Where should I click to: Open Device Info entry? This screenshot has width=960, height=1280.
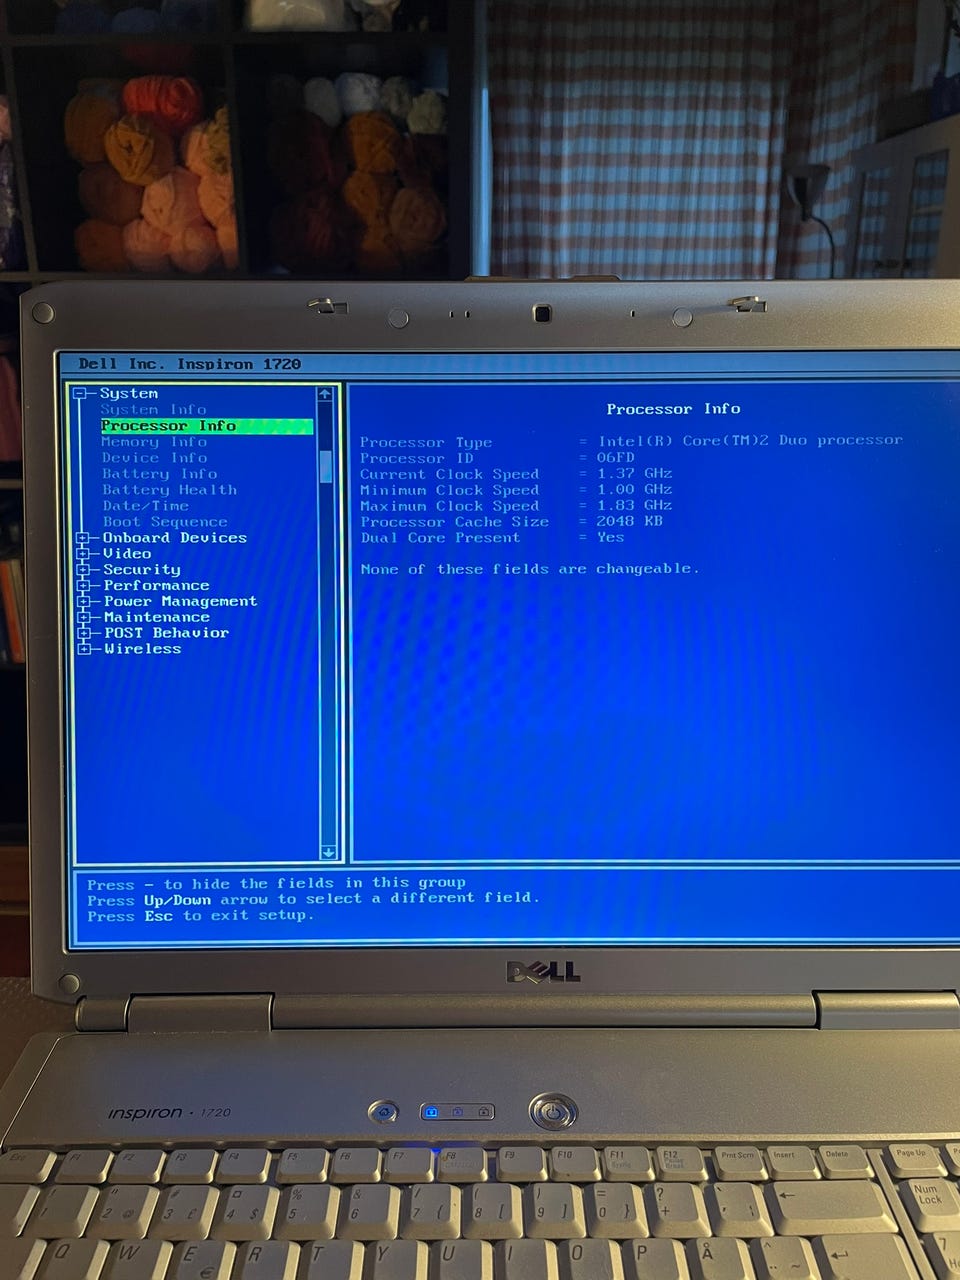pos(154,458)
